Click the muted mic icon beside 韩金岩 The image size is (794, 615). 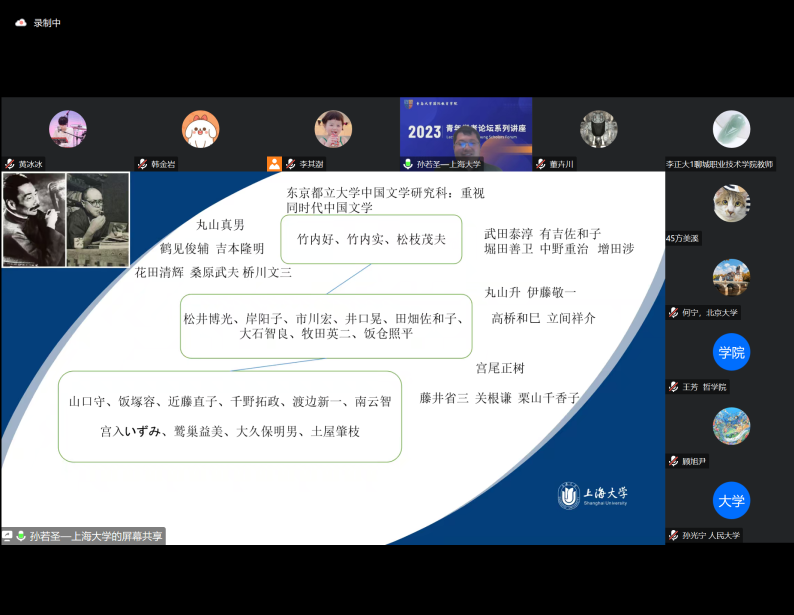(x=143, y=164)
